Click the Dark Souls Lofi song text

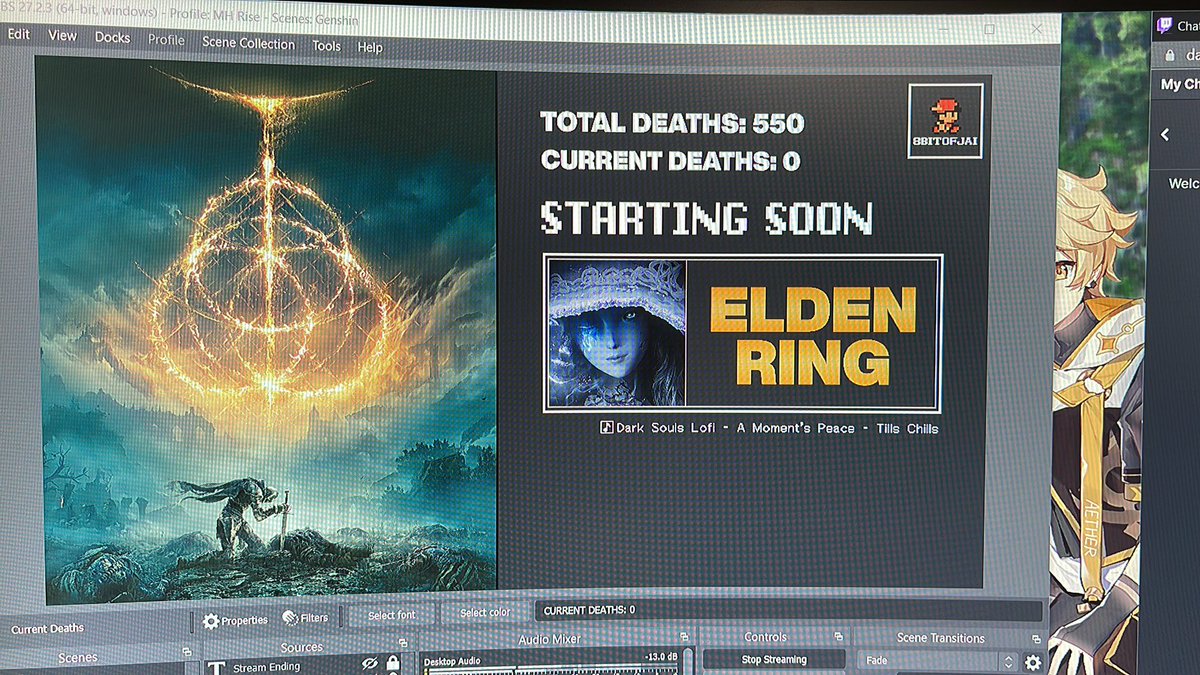click(769, 428)
